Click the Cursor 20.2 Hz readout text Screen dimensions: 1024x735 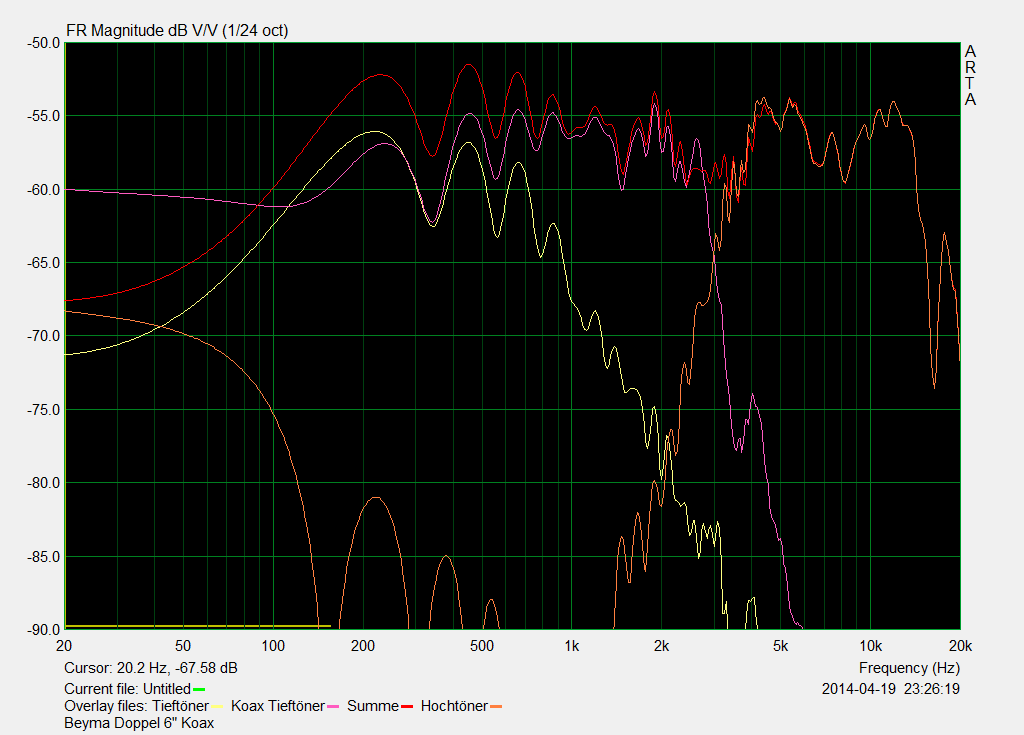point(150,668)
